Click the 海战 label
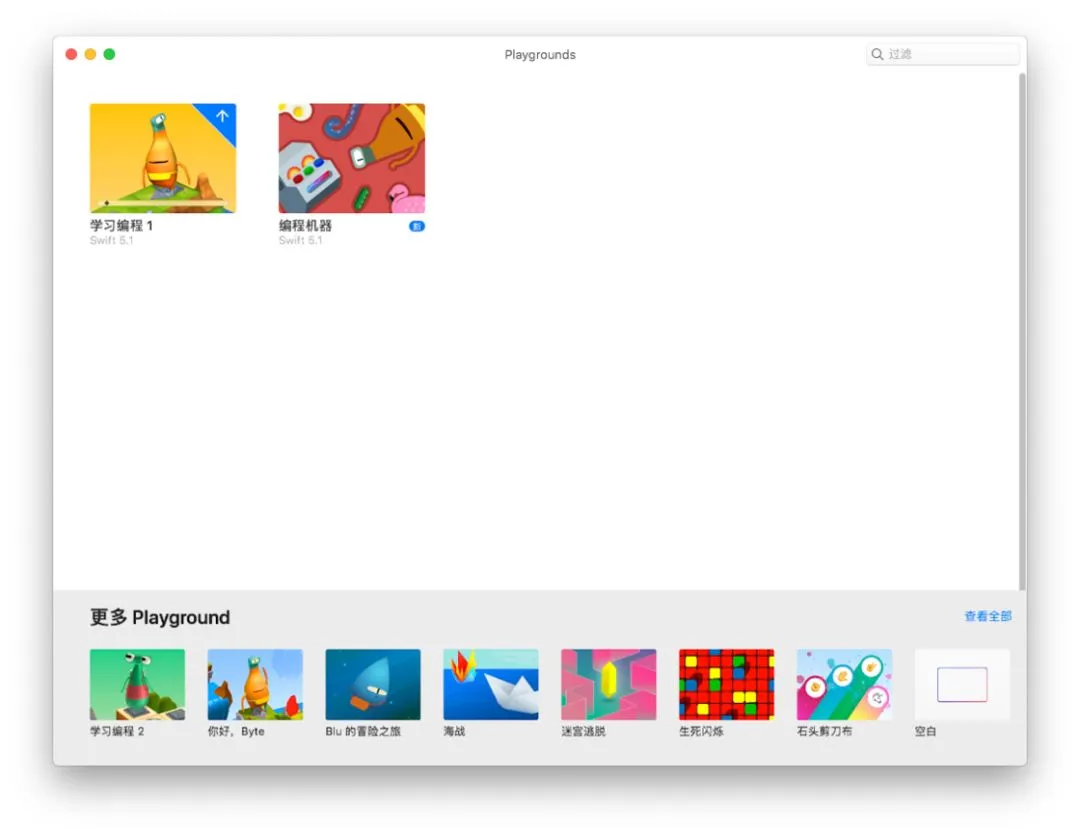Viewport: 1080px width, 836px height. [454, 731]
